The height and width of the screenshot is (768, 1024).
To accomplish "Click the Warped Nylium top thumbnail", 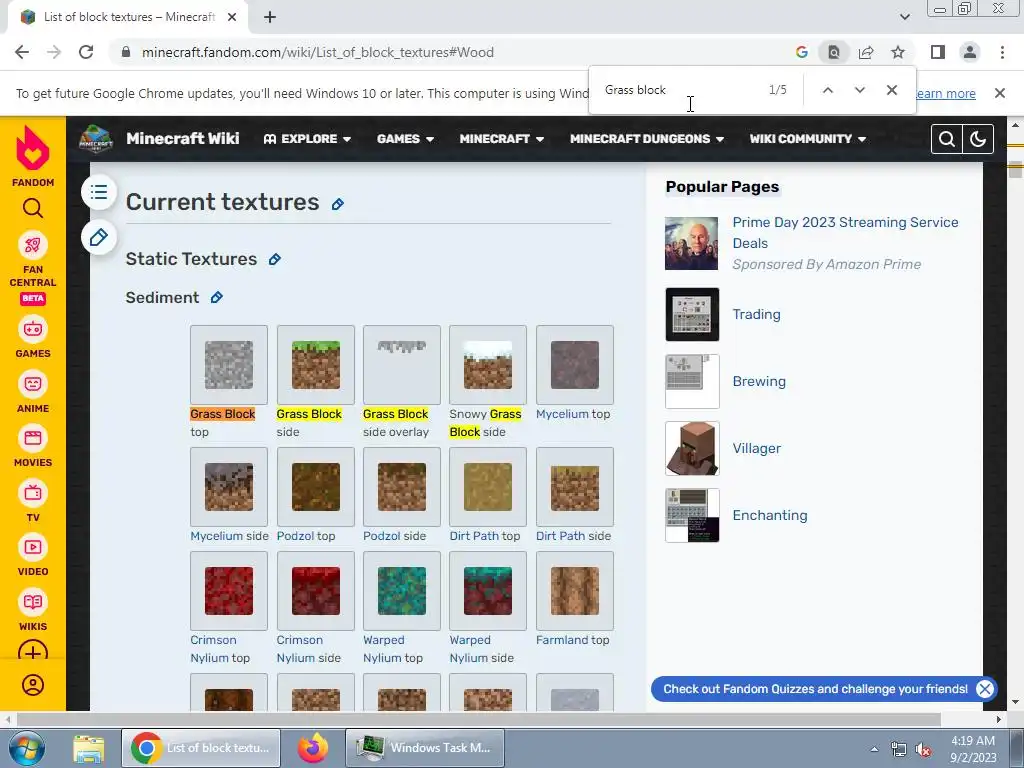I will click(x=402, y=591).
